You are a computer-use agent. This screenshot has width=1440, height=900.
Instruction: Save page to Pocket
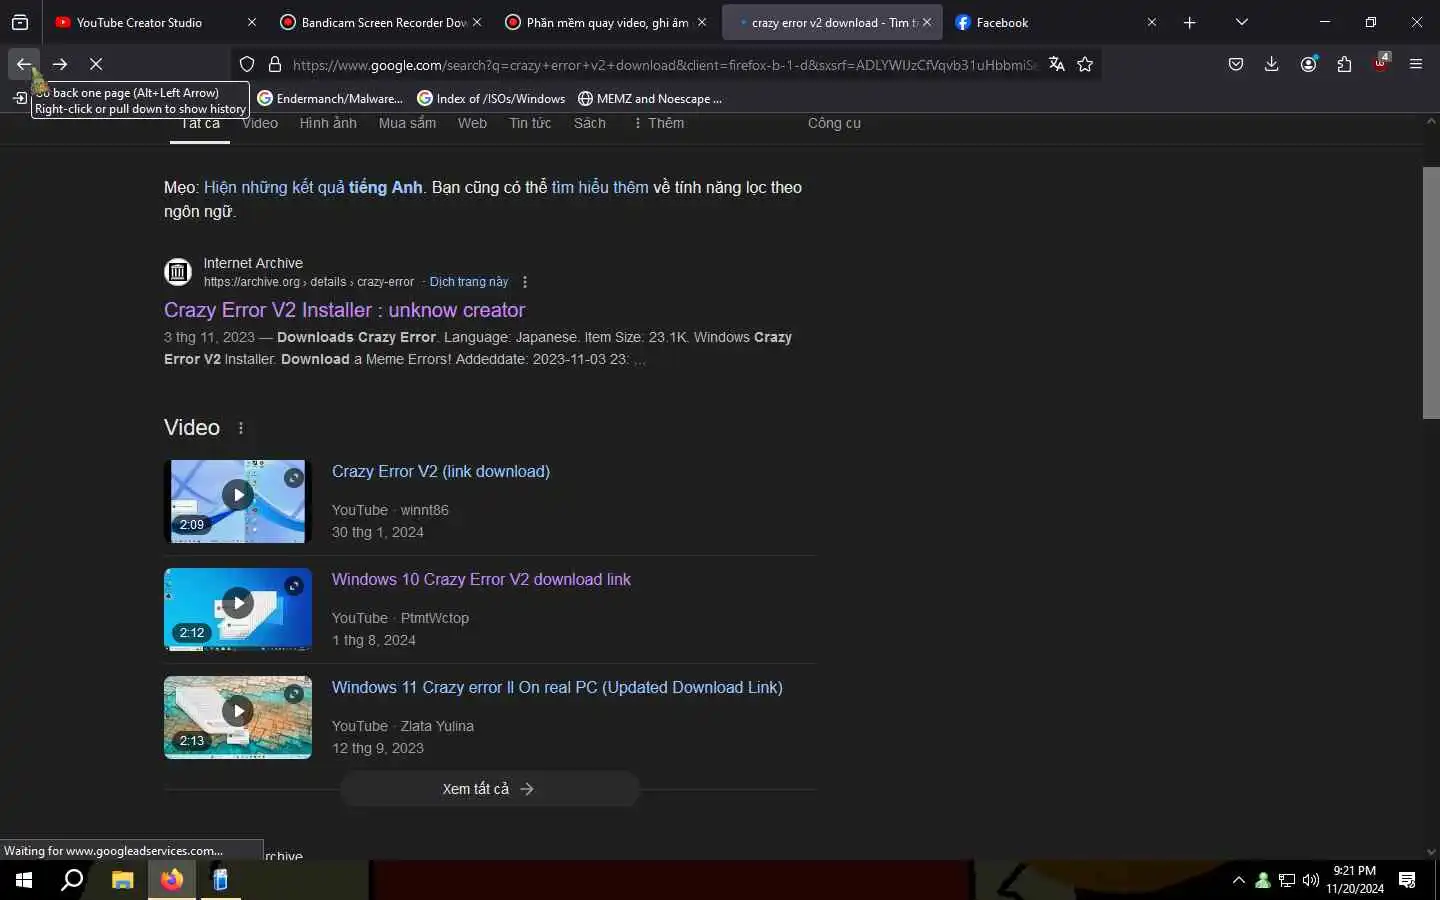[x=1236, y=64]
